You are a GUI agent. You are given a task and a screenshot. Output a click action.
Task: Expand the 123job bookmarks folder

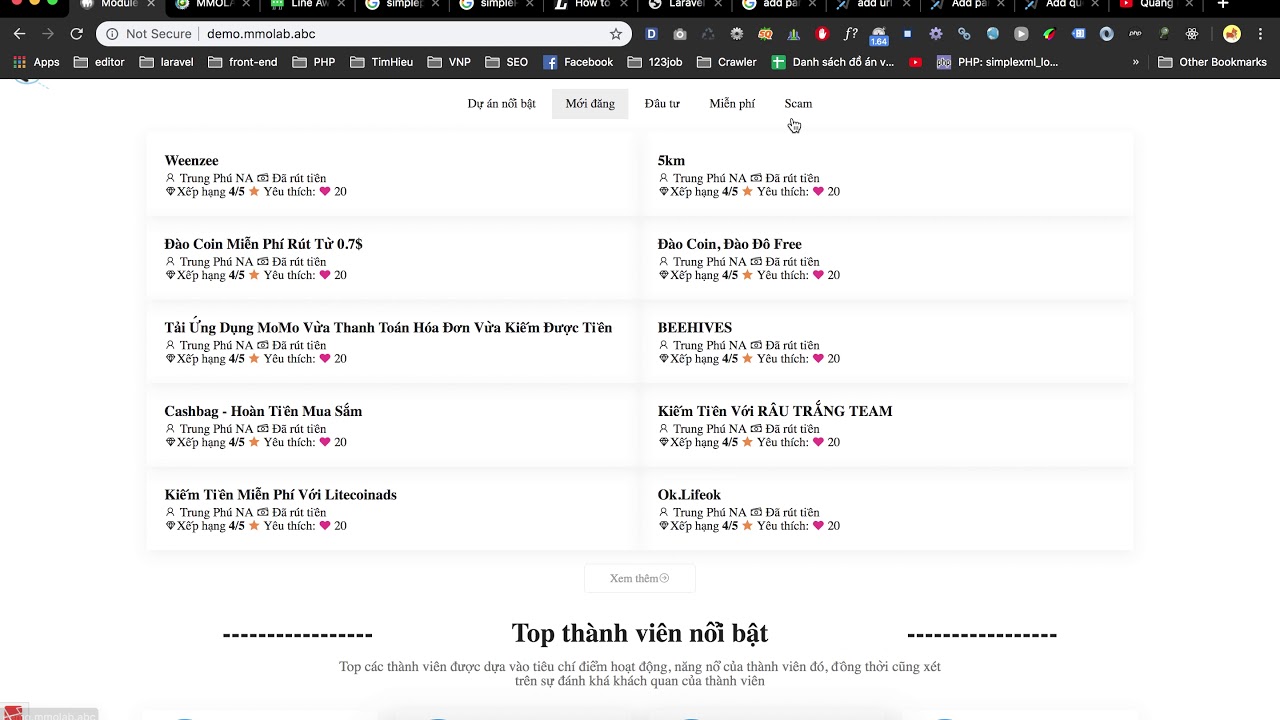[x=654, y=62]
